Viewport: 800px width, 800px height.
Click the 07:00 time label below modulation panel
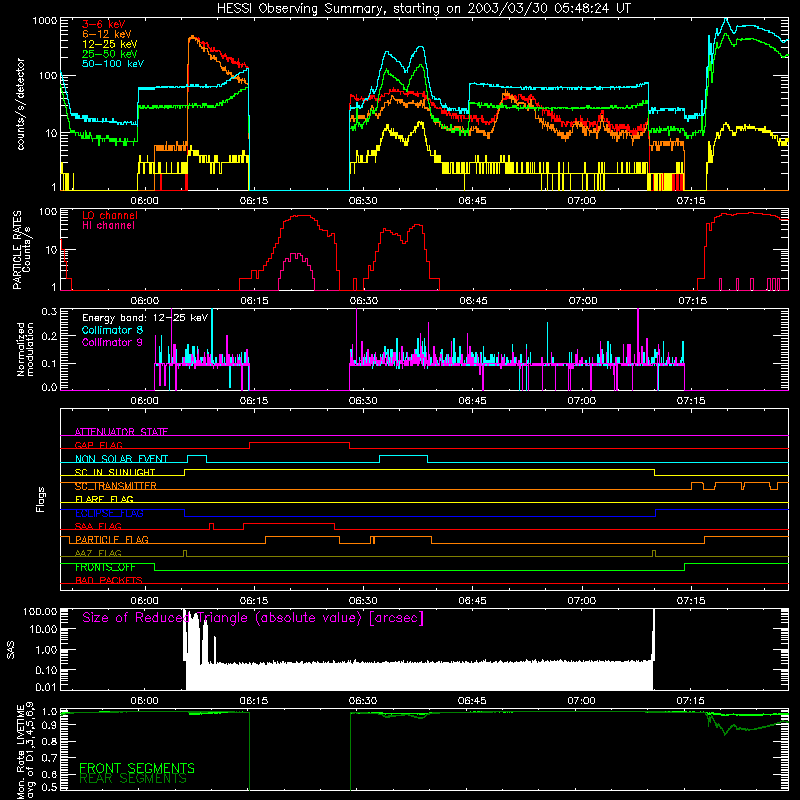[582, 401]
